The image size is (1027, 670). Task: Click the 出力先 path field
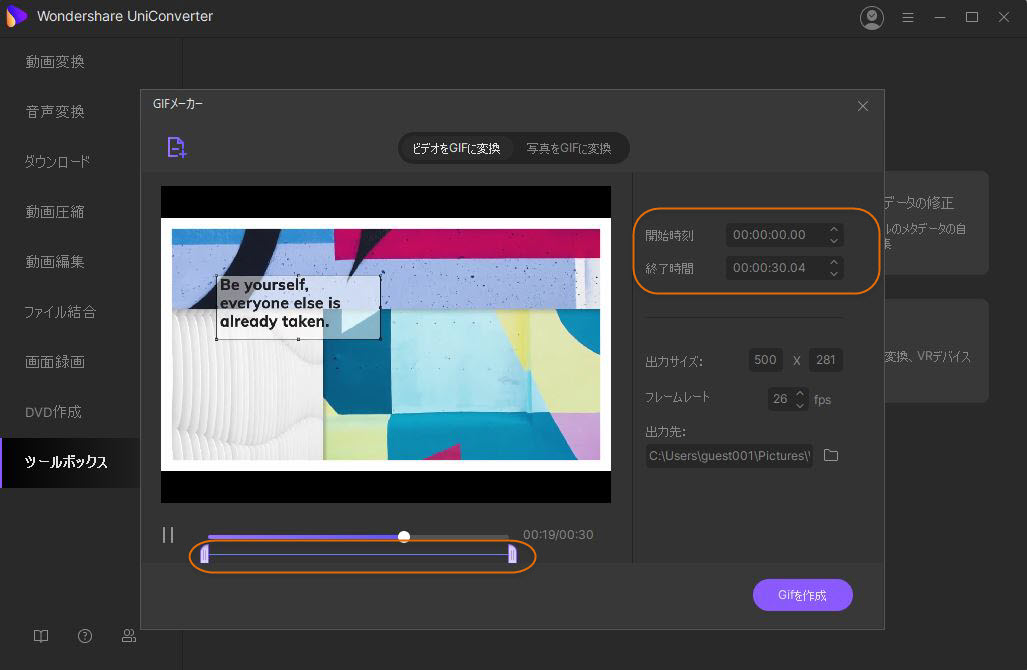coord(729,456)
